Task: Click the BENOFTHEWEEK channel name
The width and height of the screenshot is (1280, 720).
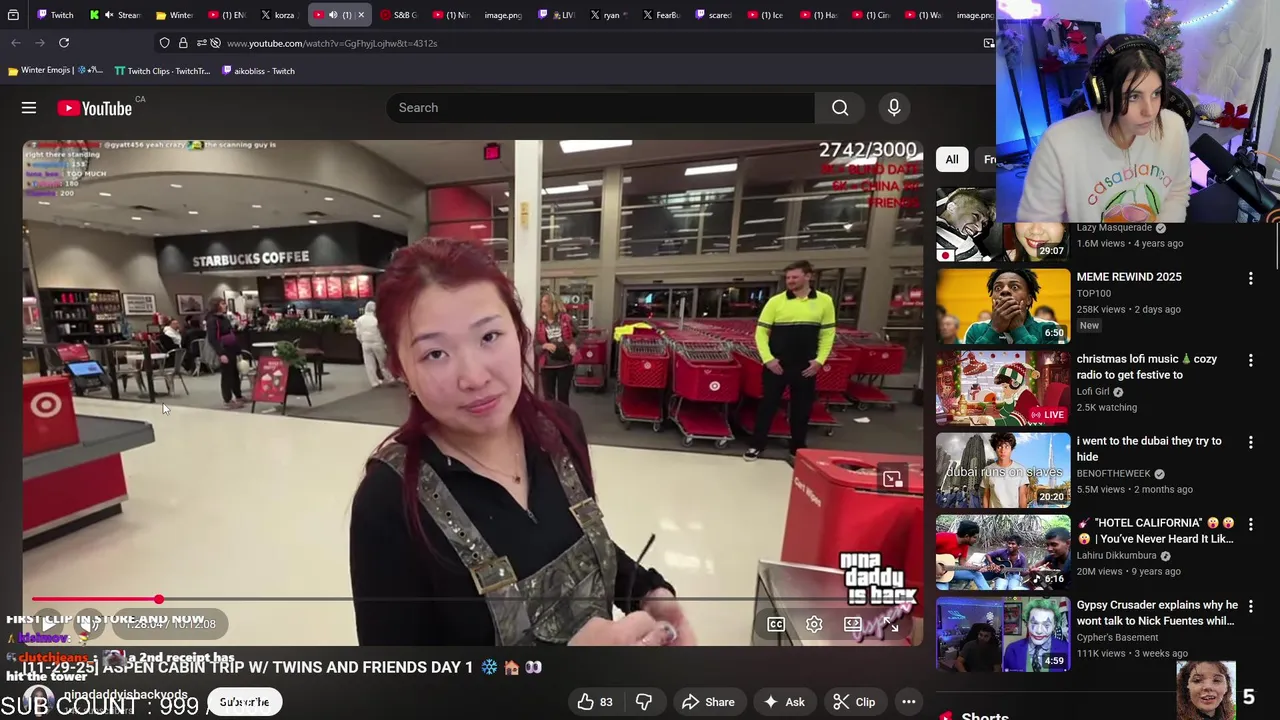Action: [x=1113, y=474]
